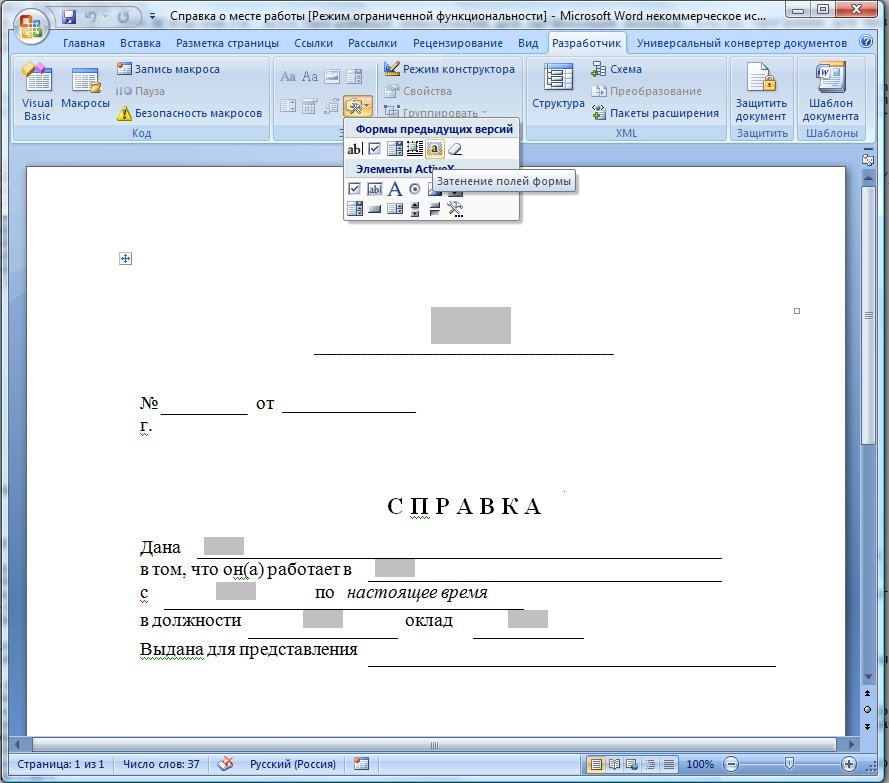889x783 pixels.
Task: Switch to Ссылки tab
Action: (314, 43)
